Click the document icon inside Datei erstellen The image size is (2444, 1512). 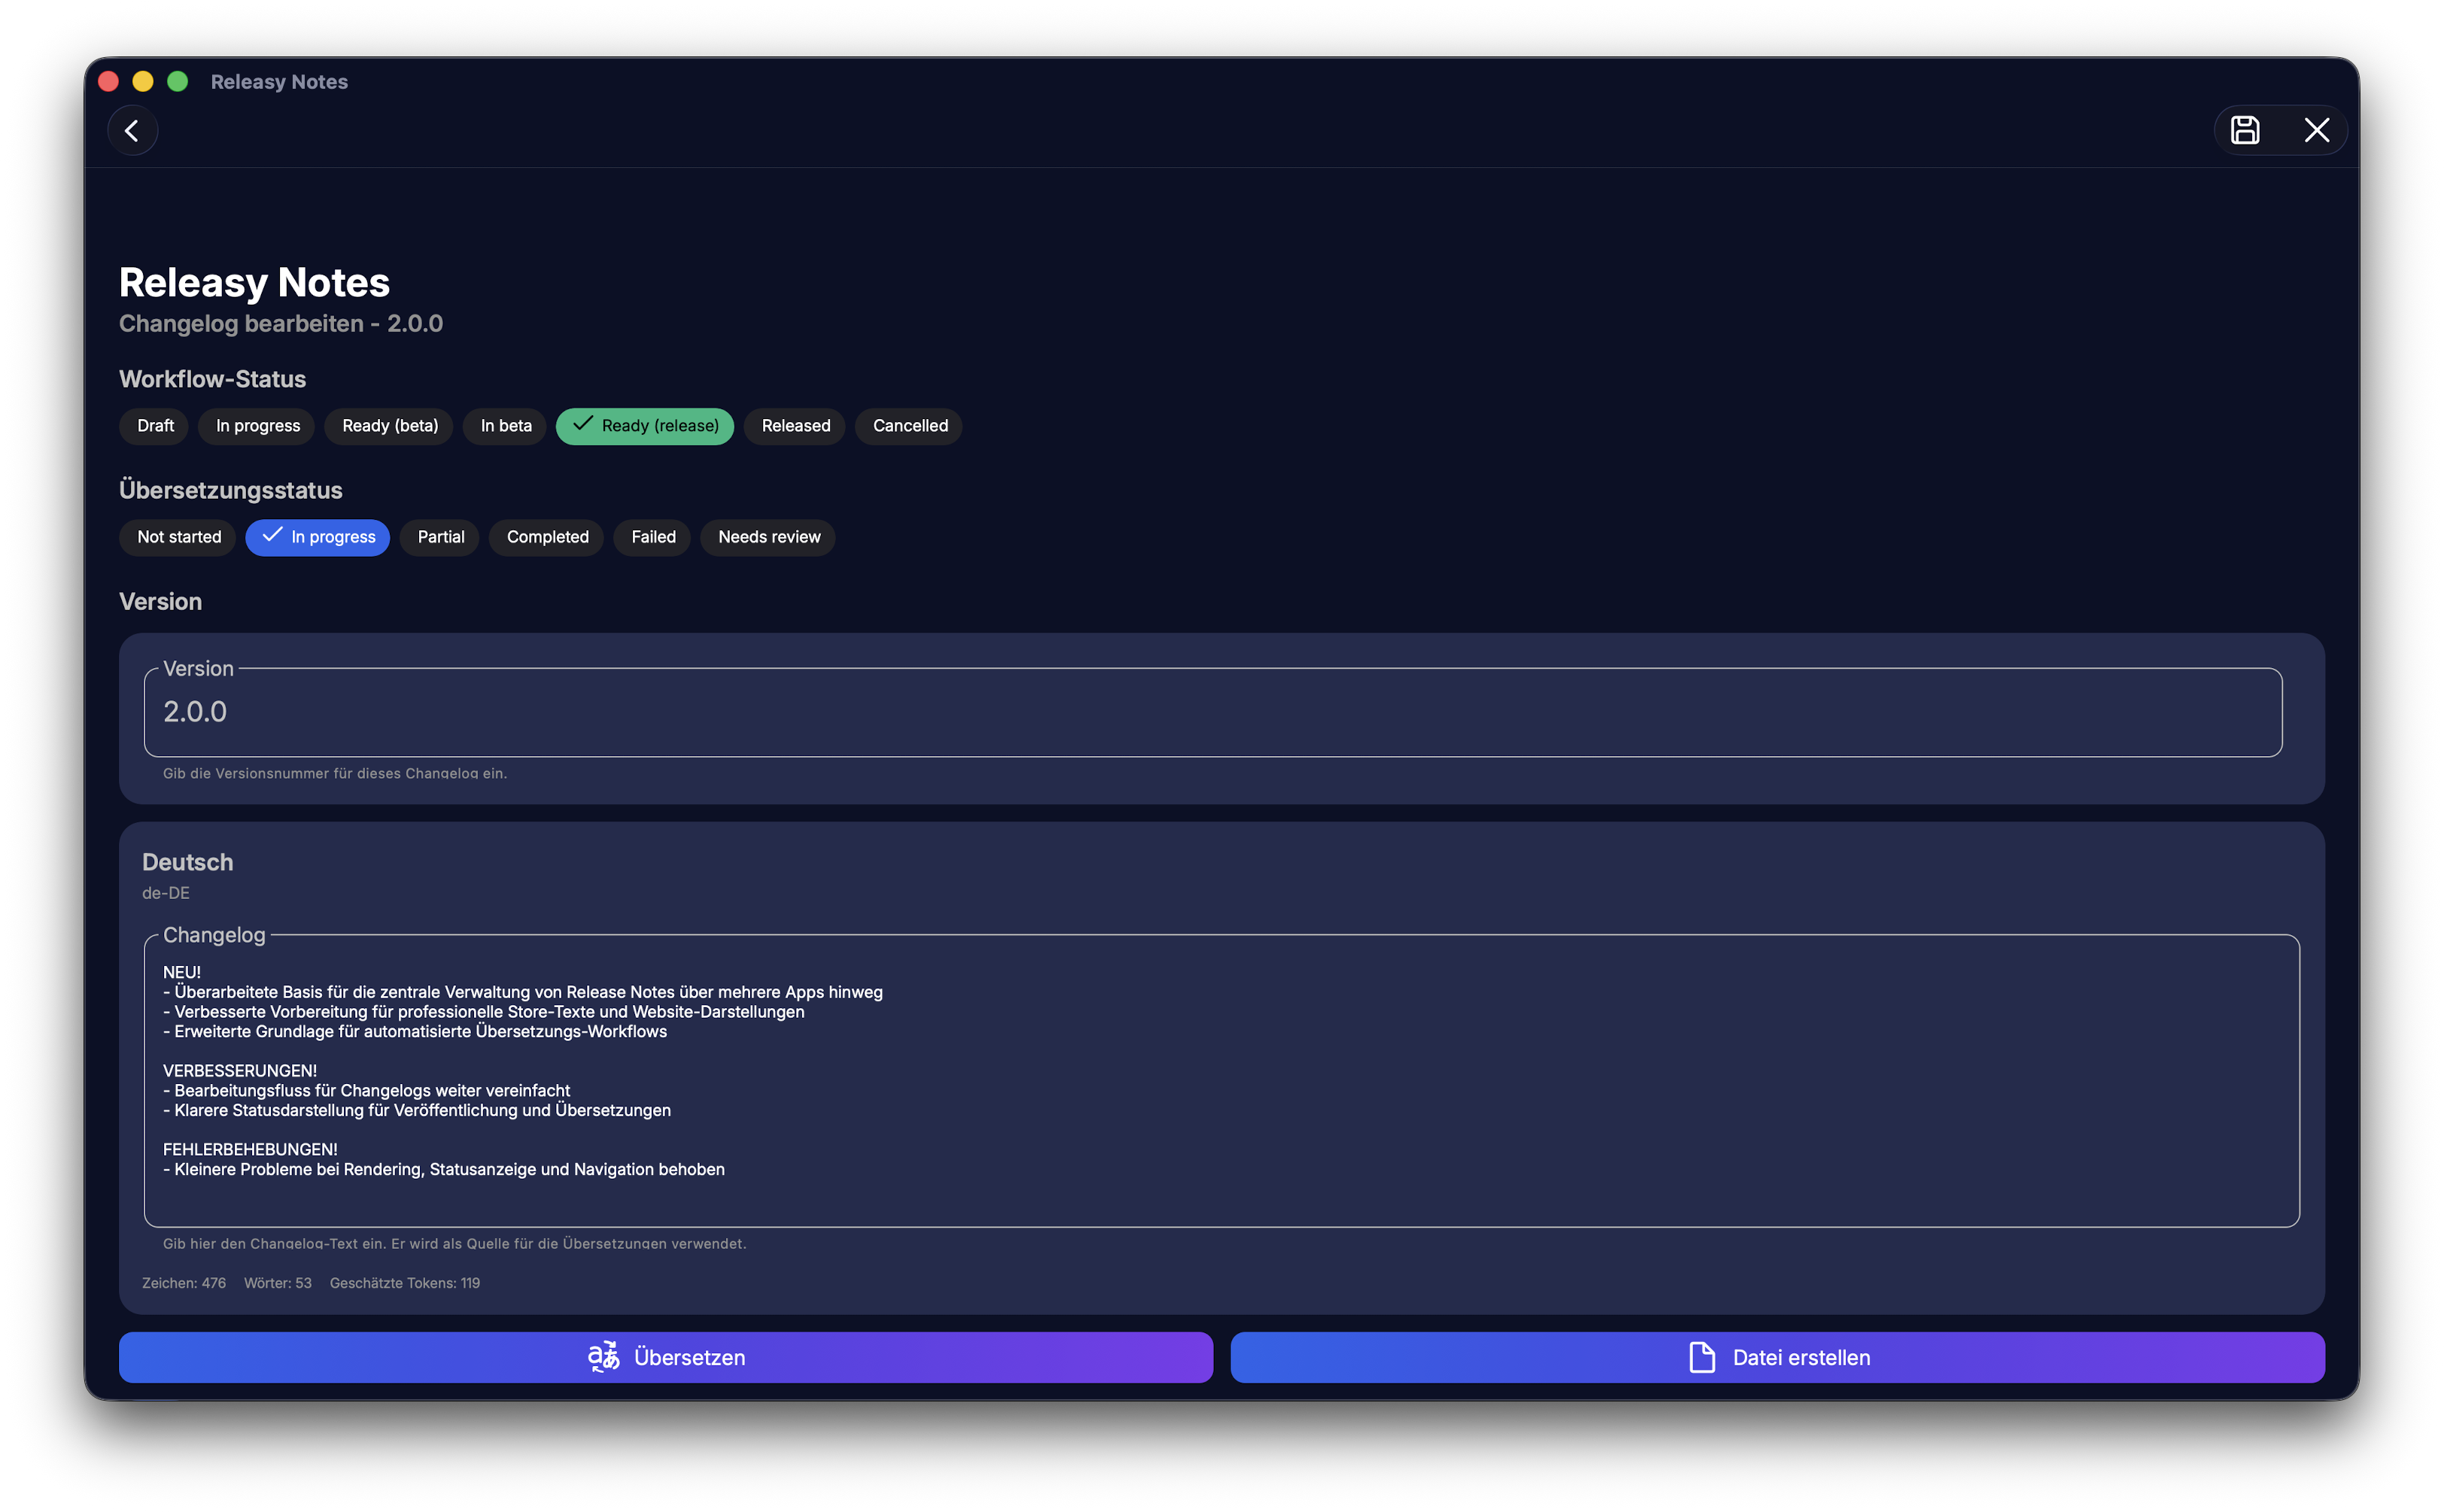click(x=1701, y=1357)
